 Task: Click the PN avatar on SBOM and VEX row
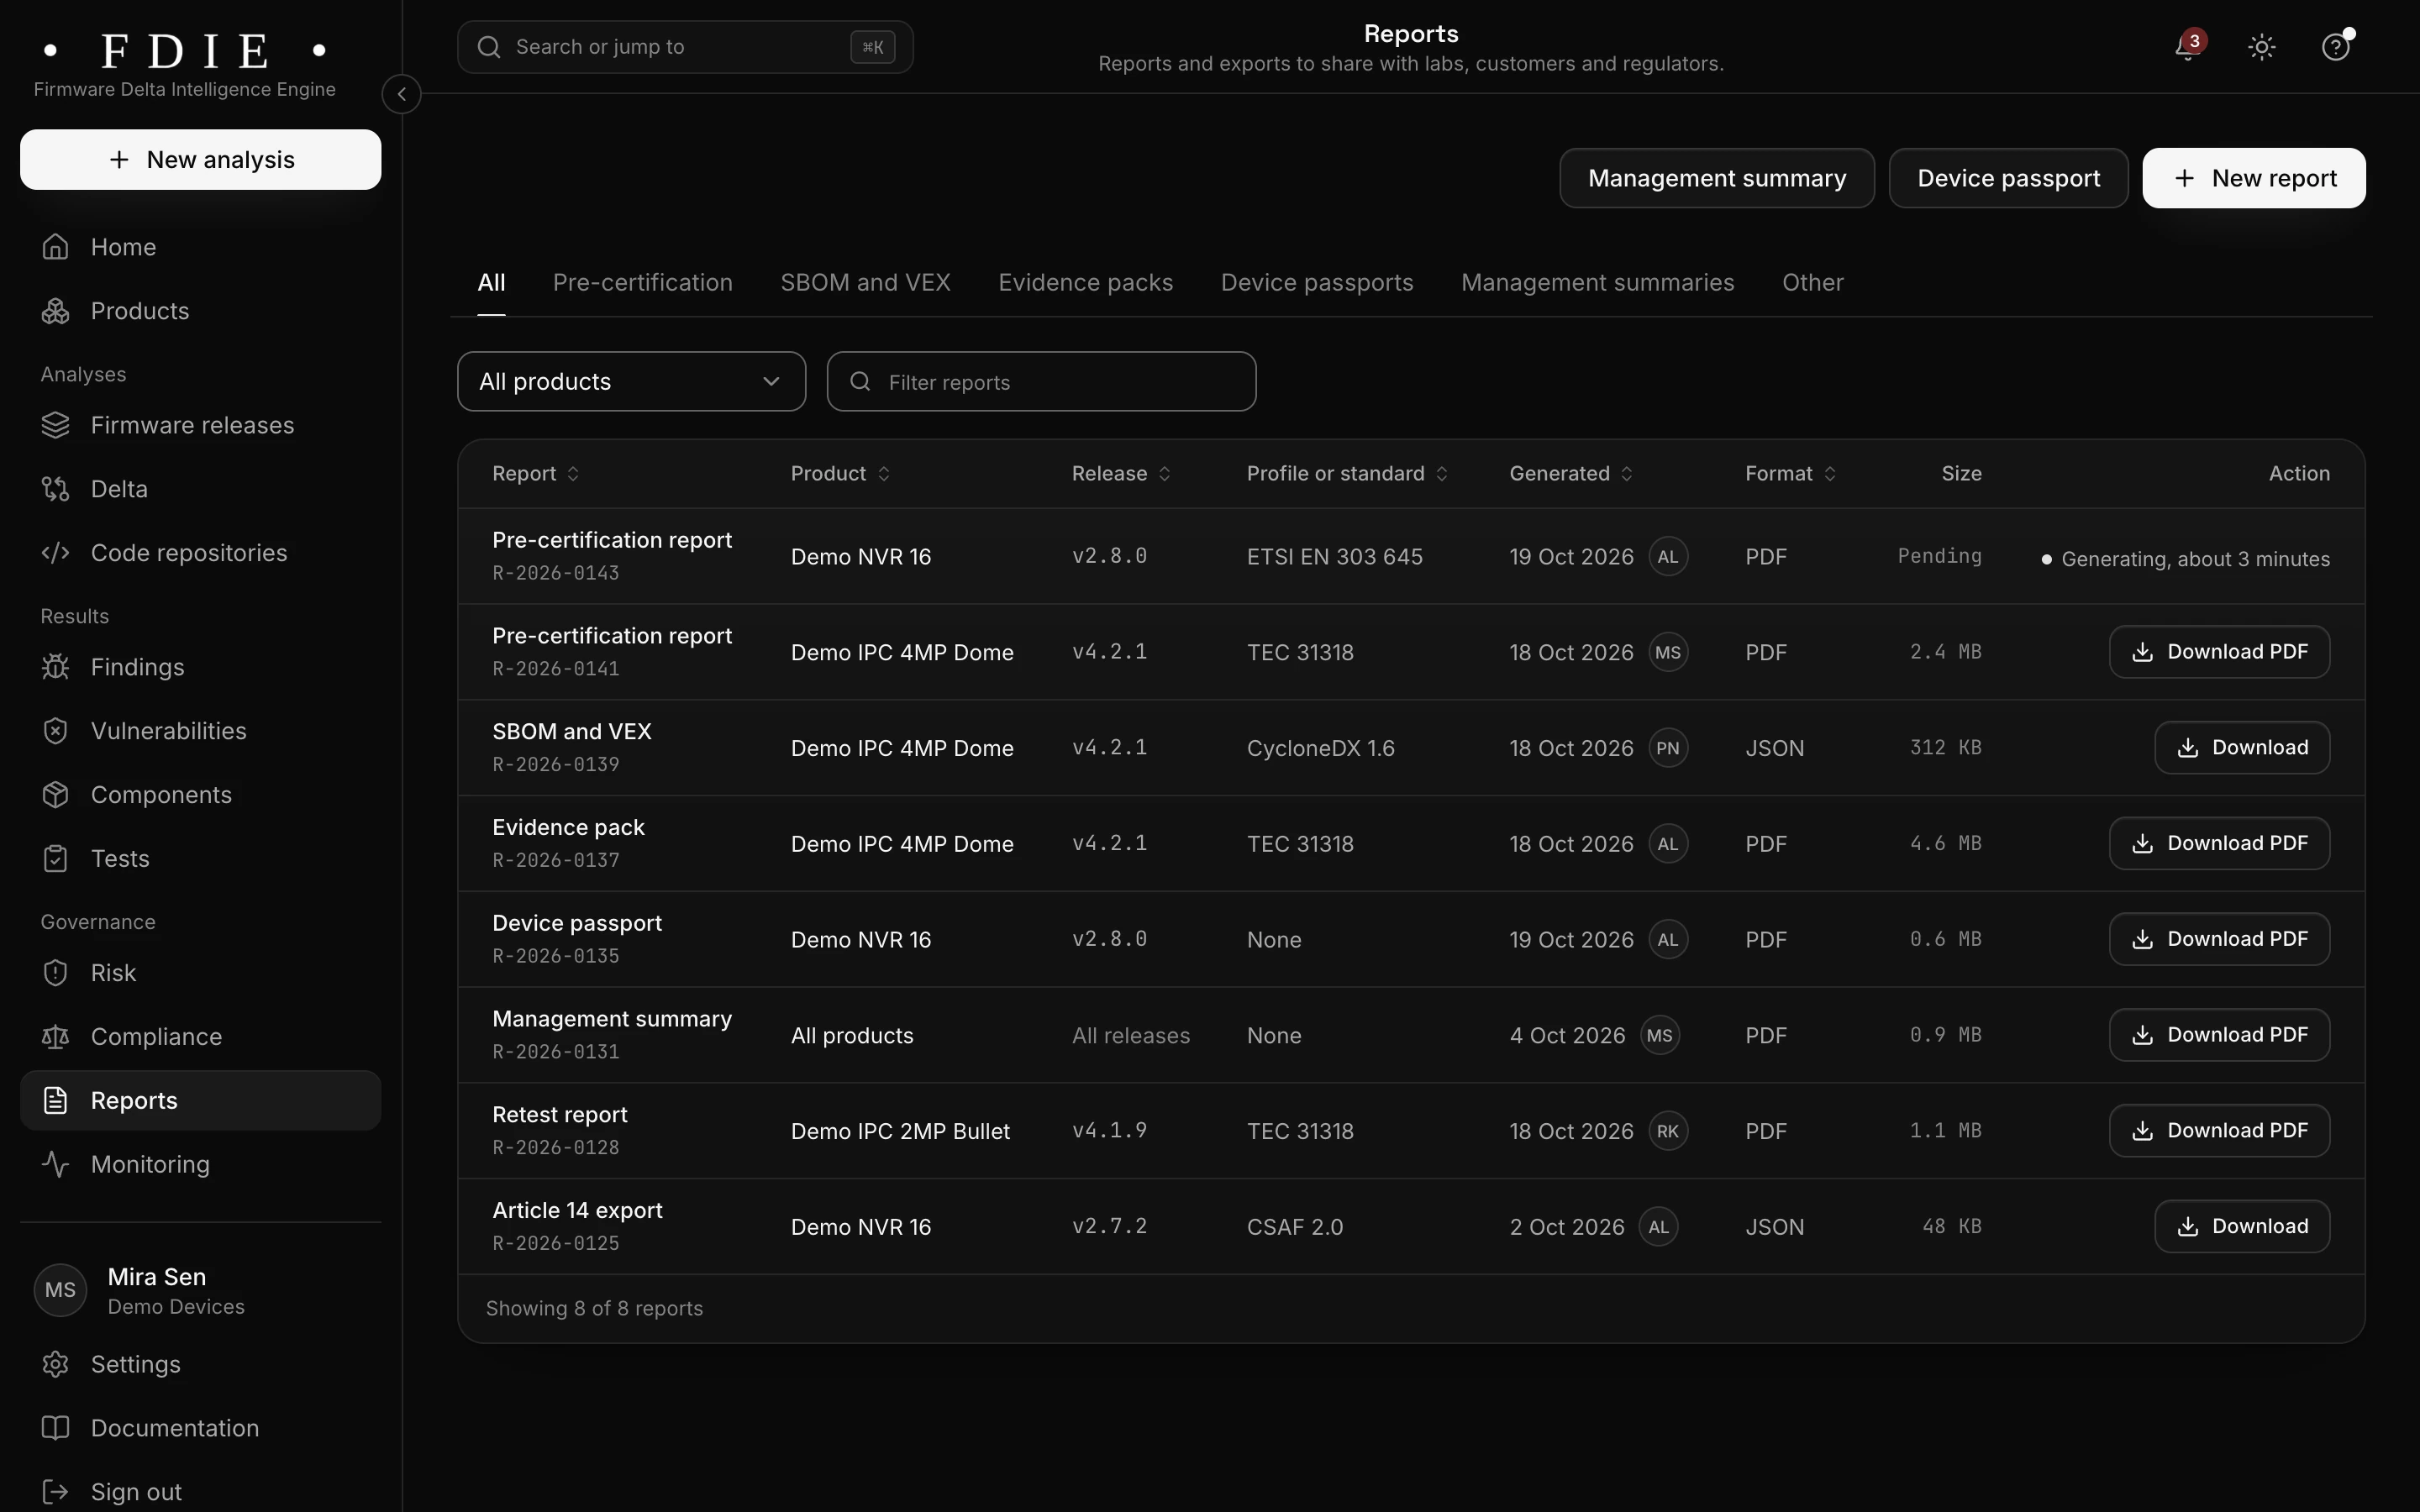pyautogui.click(x=1668, y=748)
